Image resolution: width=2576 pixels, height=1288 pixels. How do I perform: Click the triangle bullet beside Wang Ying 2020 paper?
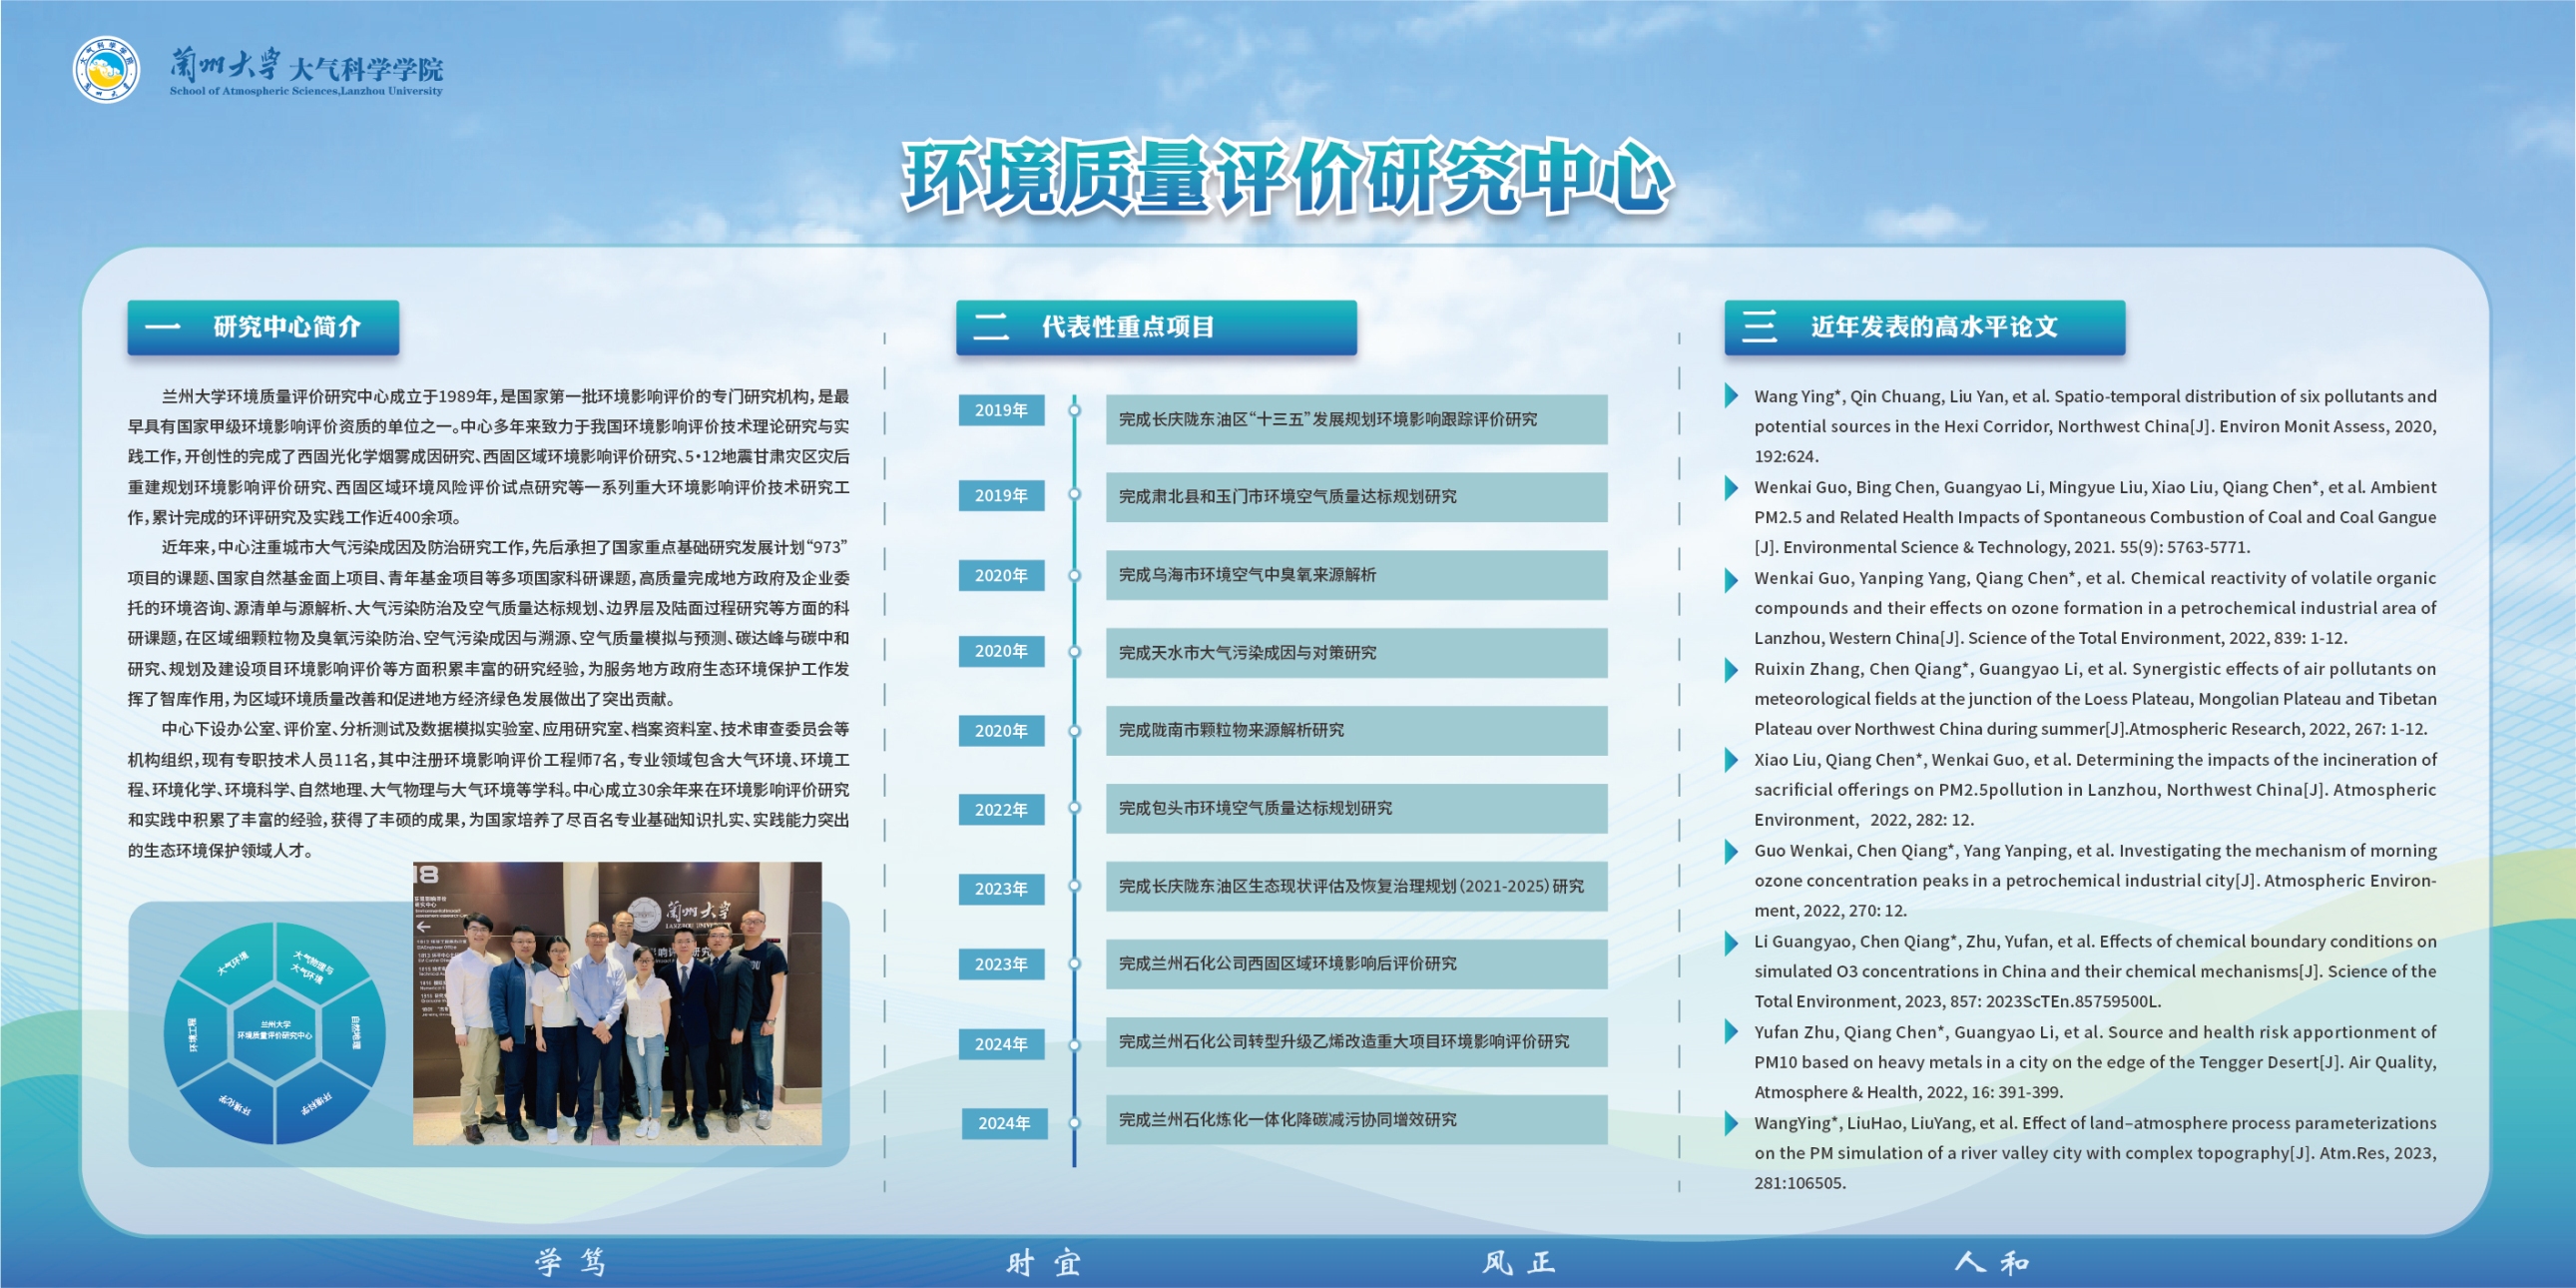[1731, 396]
